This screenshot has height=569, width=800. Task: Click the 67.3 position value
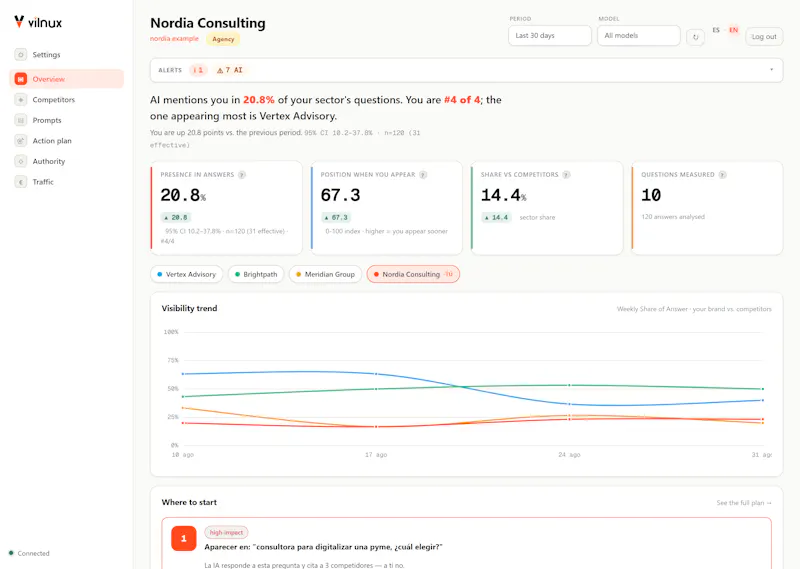(x=340, y=195)
